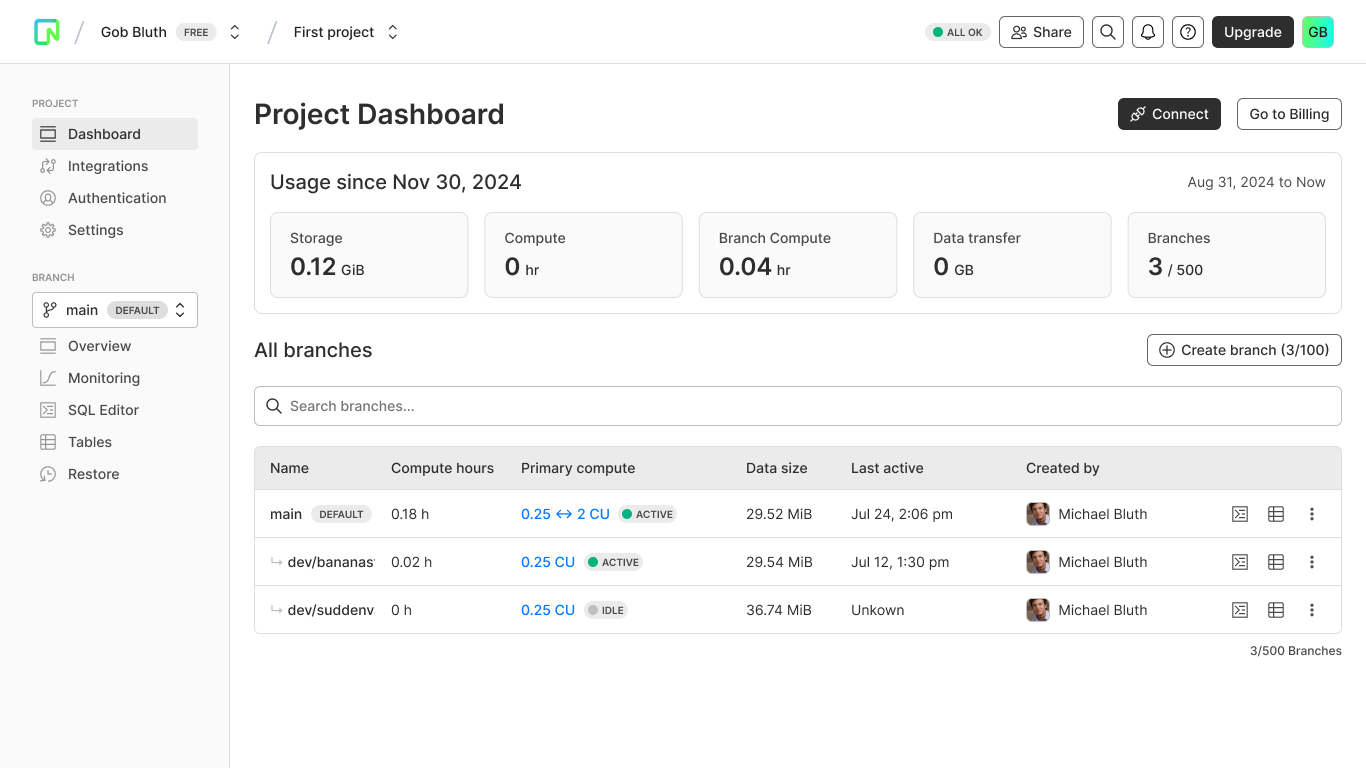Open three-dot menu for dev/suddenv branch
This screenshot has width=1366, height=768.
tap(1312, 610)
